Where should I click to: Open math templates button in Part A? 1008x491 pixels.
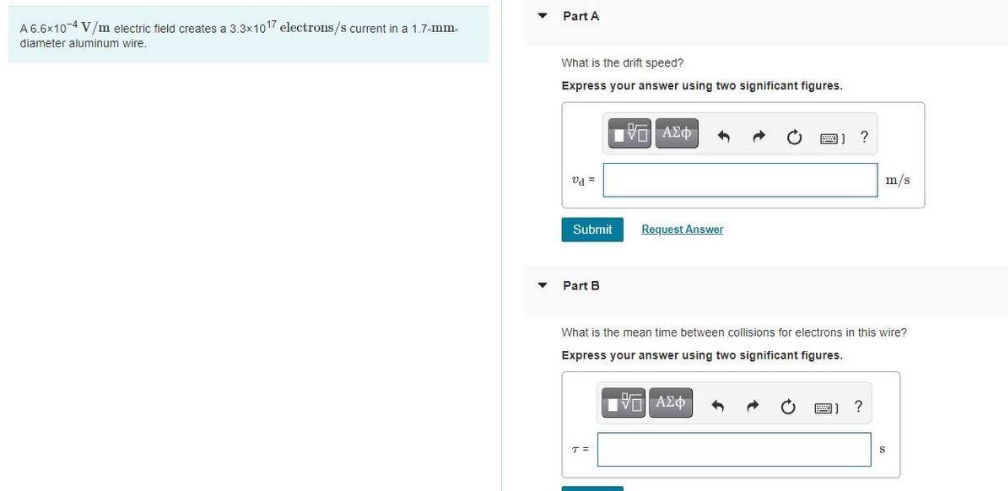point(630,133)
